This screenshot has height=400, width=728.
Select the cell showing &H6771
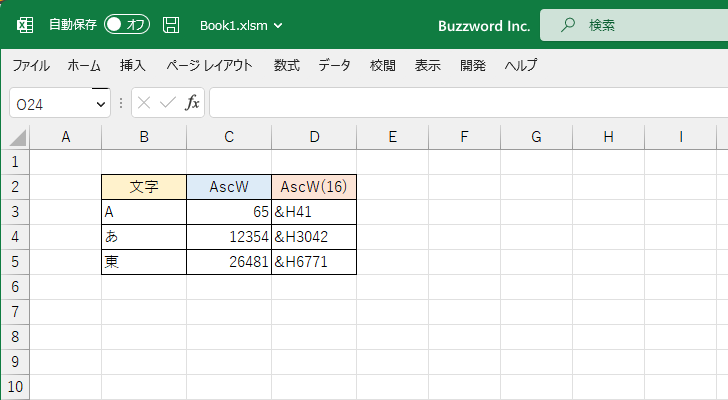[314, 262]
